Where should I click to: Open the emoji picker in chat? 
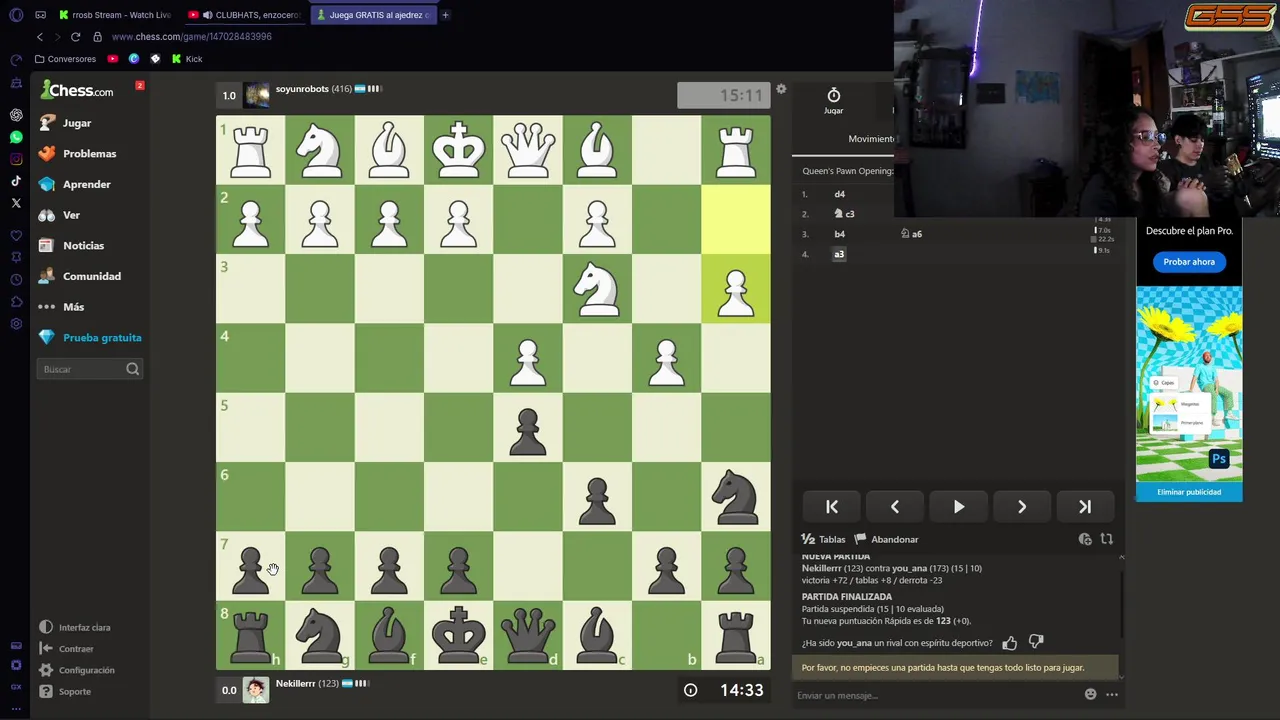coord(1090,694)
